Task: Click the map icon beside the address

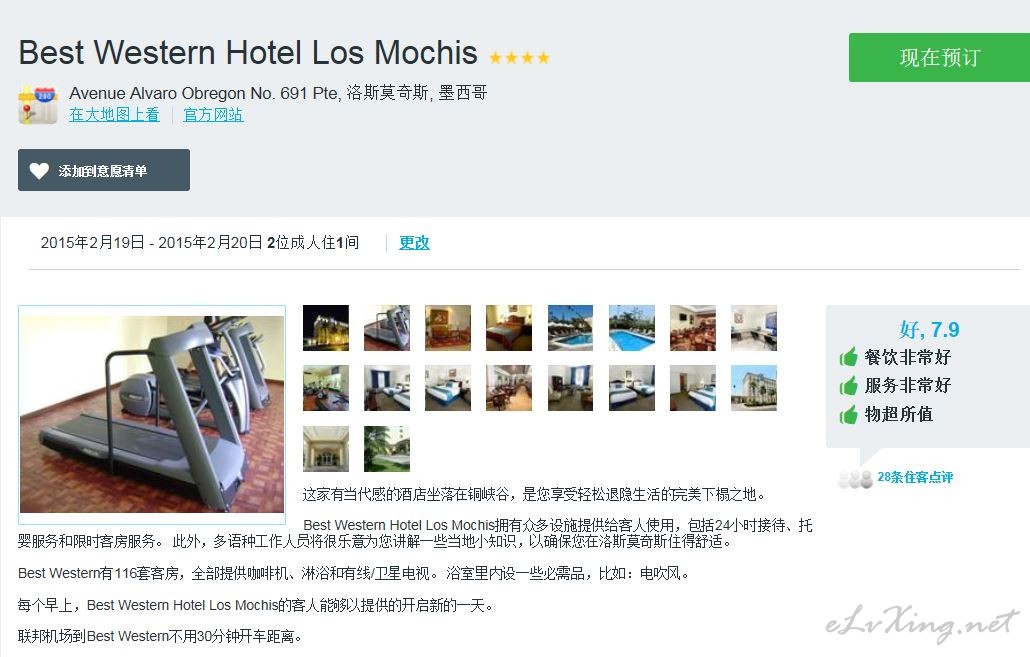Action: [x=37, y=104]
